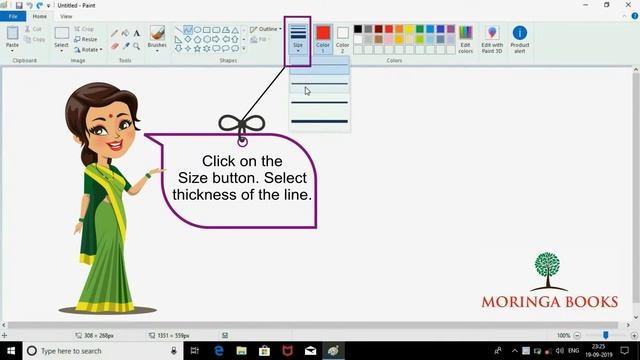Choose the Pentagon shape

tap(197, 40)
